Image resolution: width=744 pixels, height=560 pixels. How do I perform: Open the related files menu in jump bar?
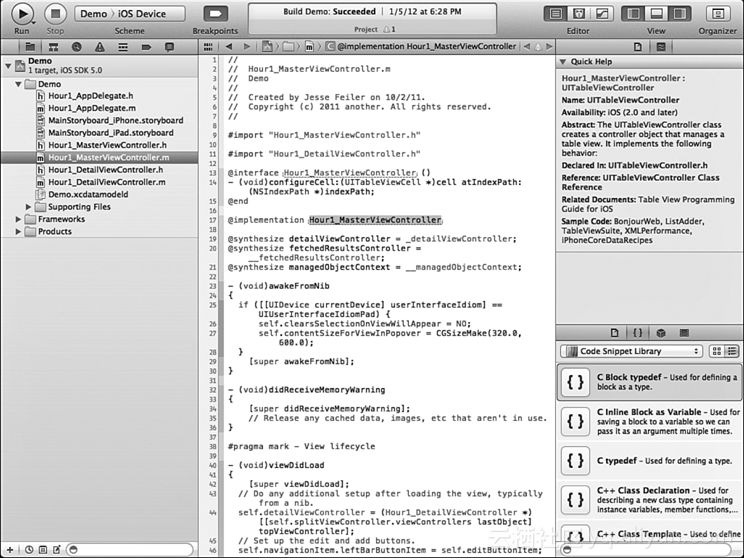[208, 47]
